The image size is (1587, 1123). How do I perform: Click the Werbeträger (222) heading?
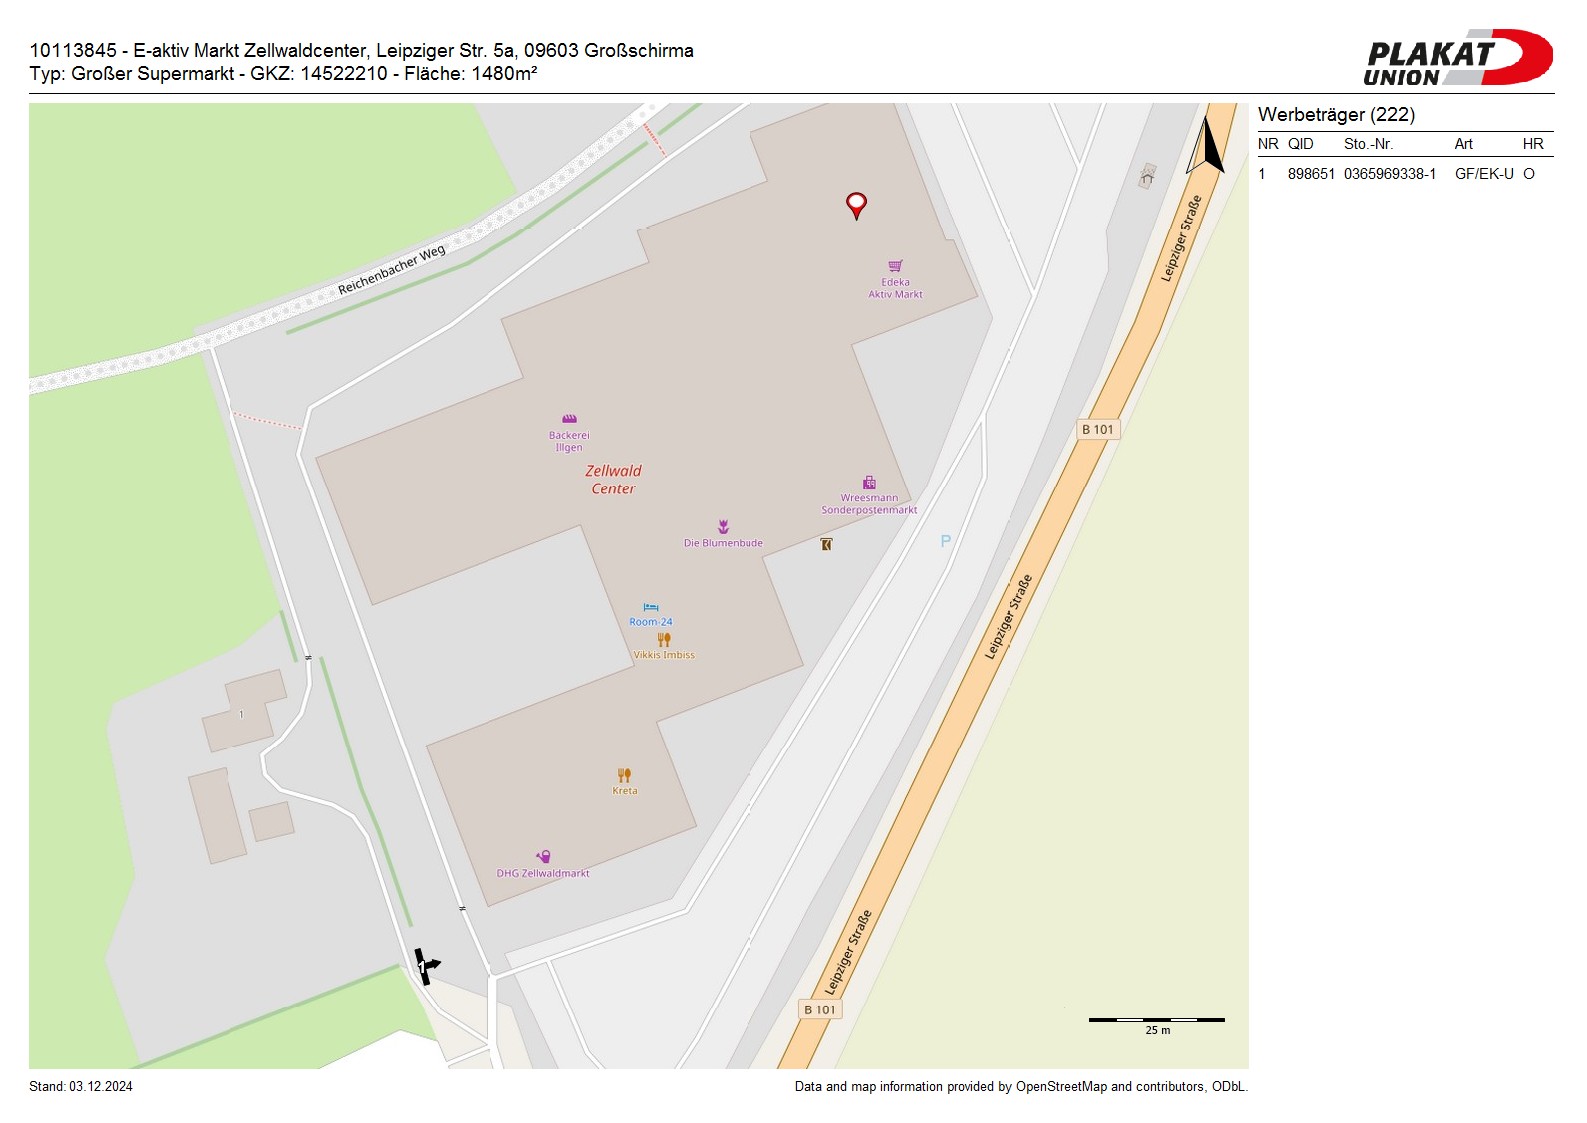[x=1336, y=115]
